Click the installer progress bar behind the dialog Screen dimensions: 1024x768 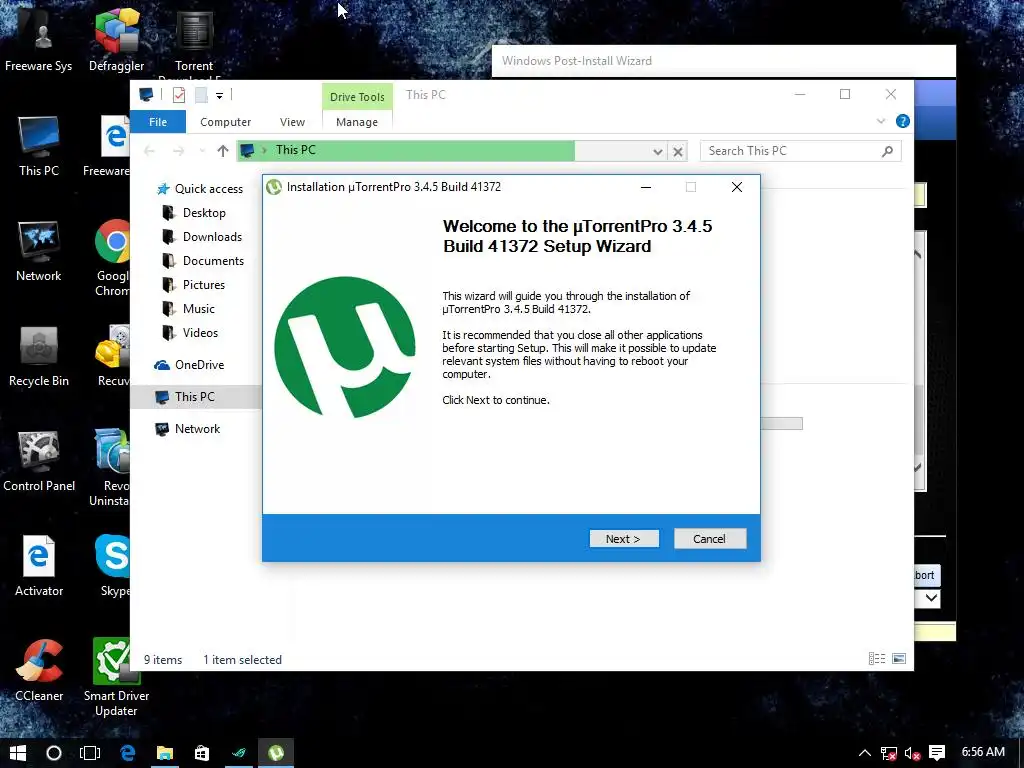point(782,424)
